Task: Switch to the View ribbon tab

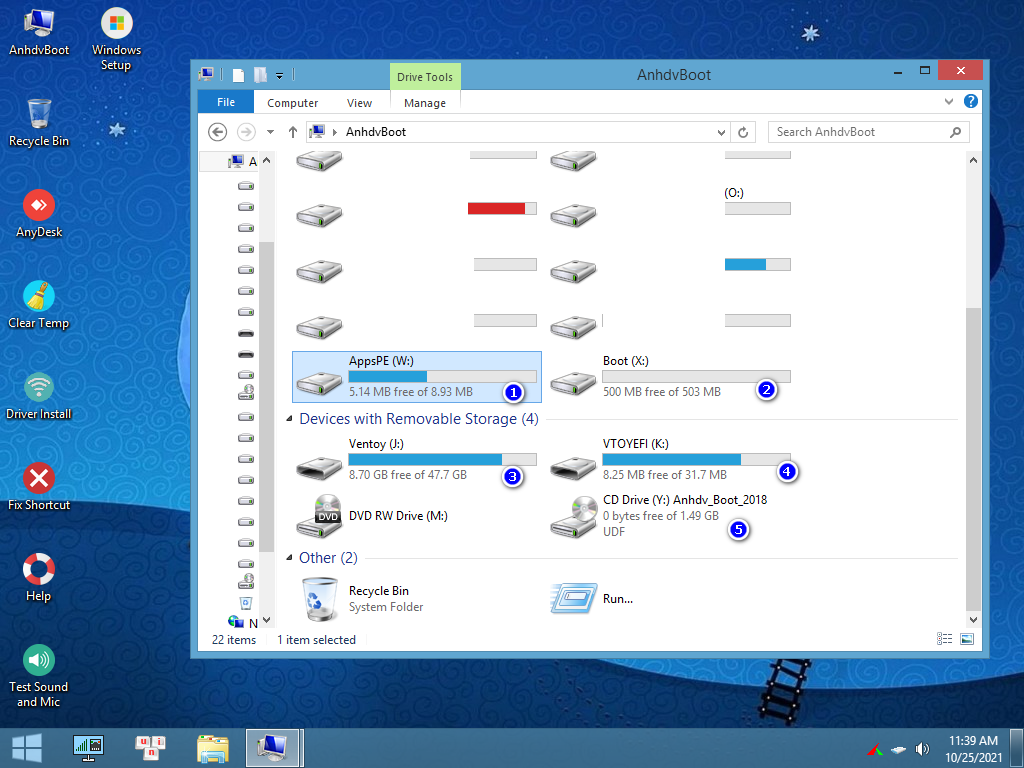Action: tap(359, 103)
